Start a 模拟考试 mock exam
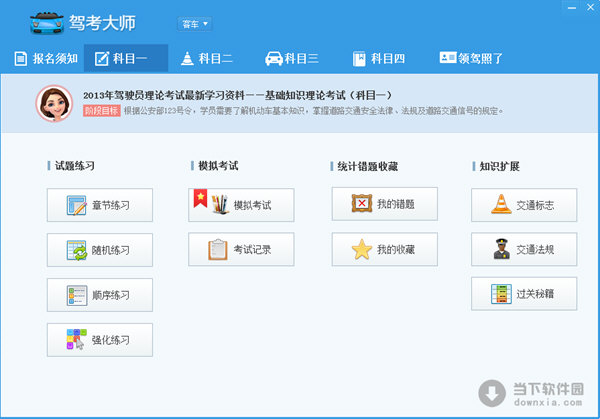 click(x=241, y=205)
